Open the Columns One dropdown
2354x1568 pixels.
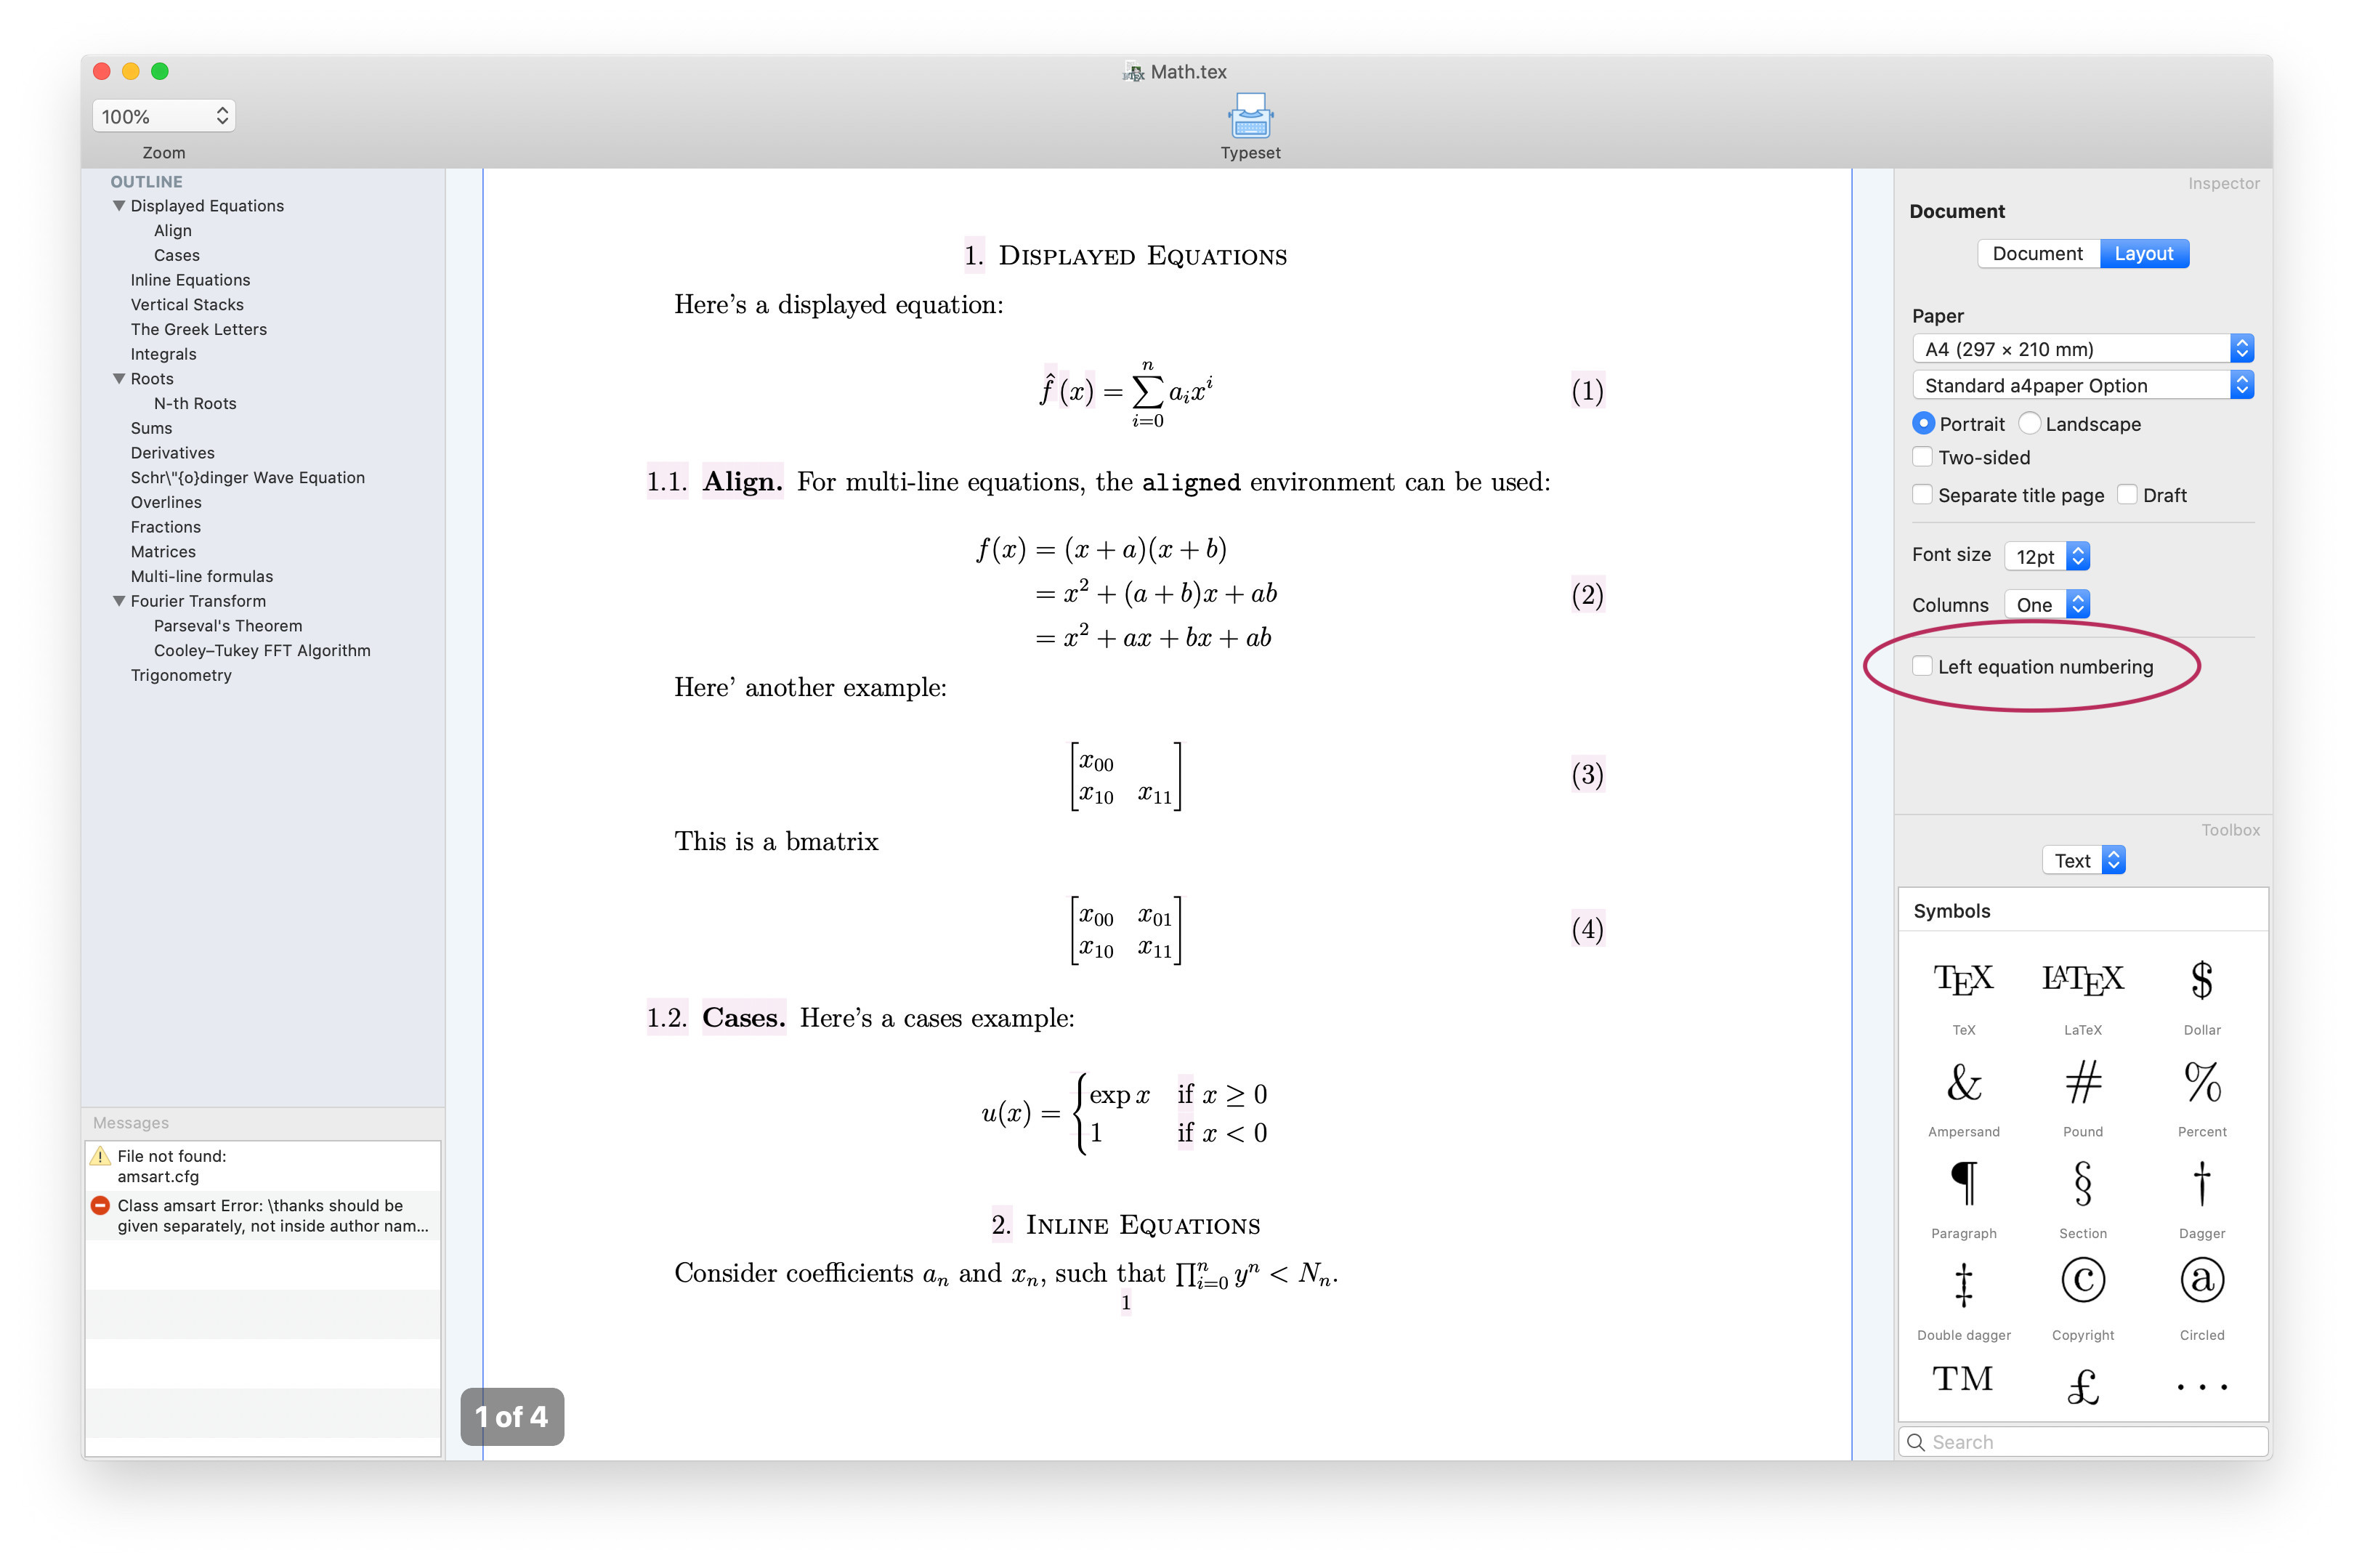pyautogui.click(x=2046, y=604)
